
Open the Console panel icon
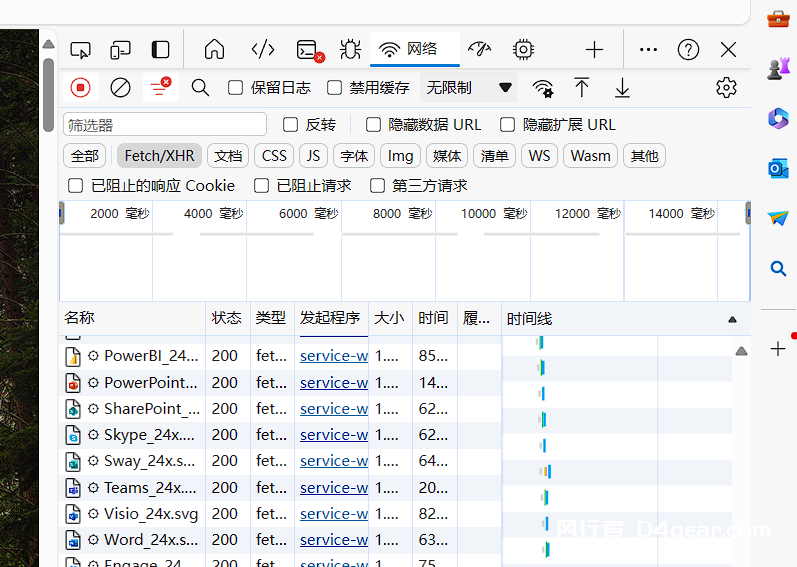(308, 50)
